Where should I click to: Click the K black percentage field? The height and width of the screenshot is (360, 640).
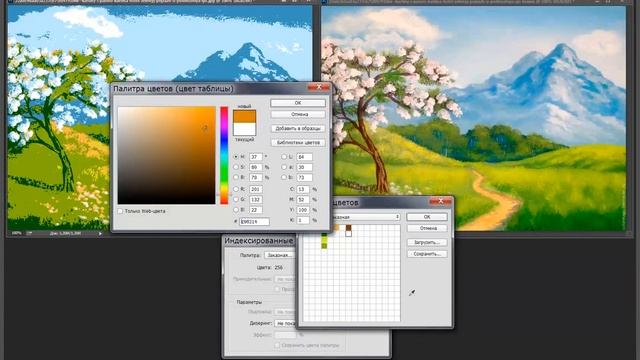click(303, 220)
